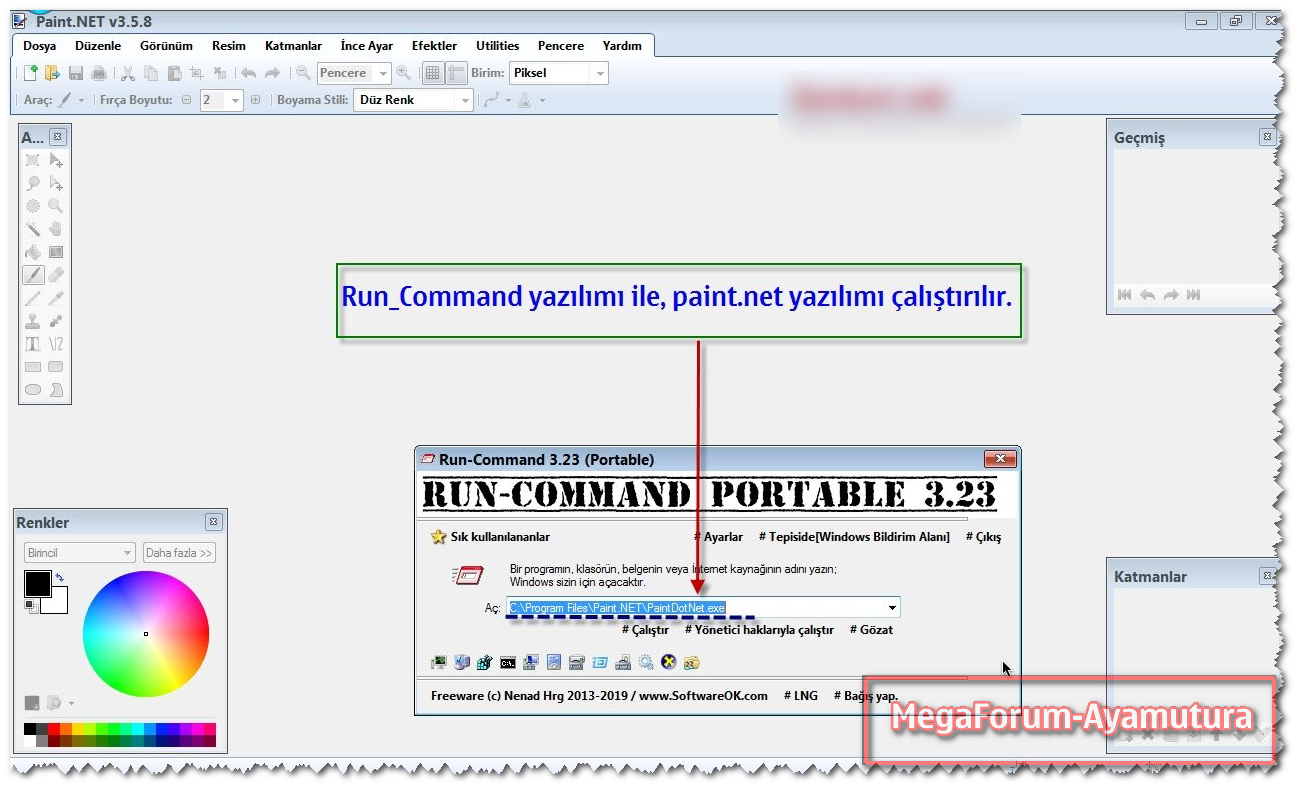Select the Eraser tool
The height and width of the screenshot is (791, 1301).
point(56,275)
